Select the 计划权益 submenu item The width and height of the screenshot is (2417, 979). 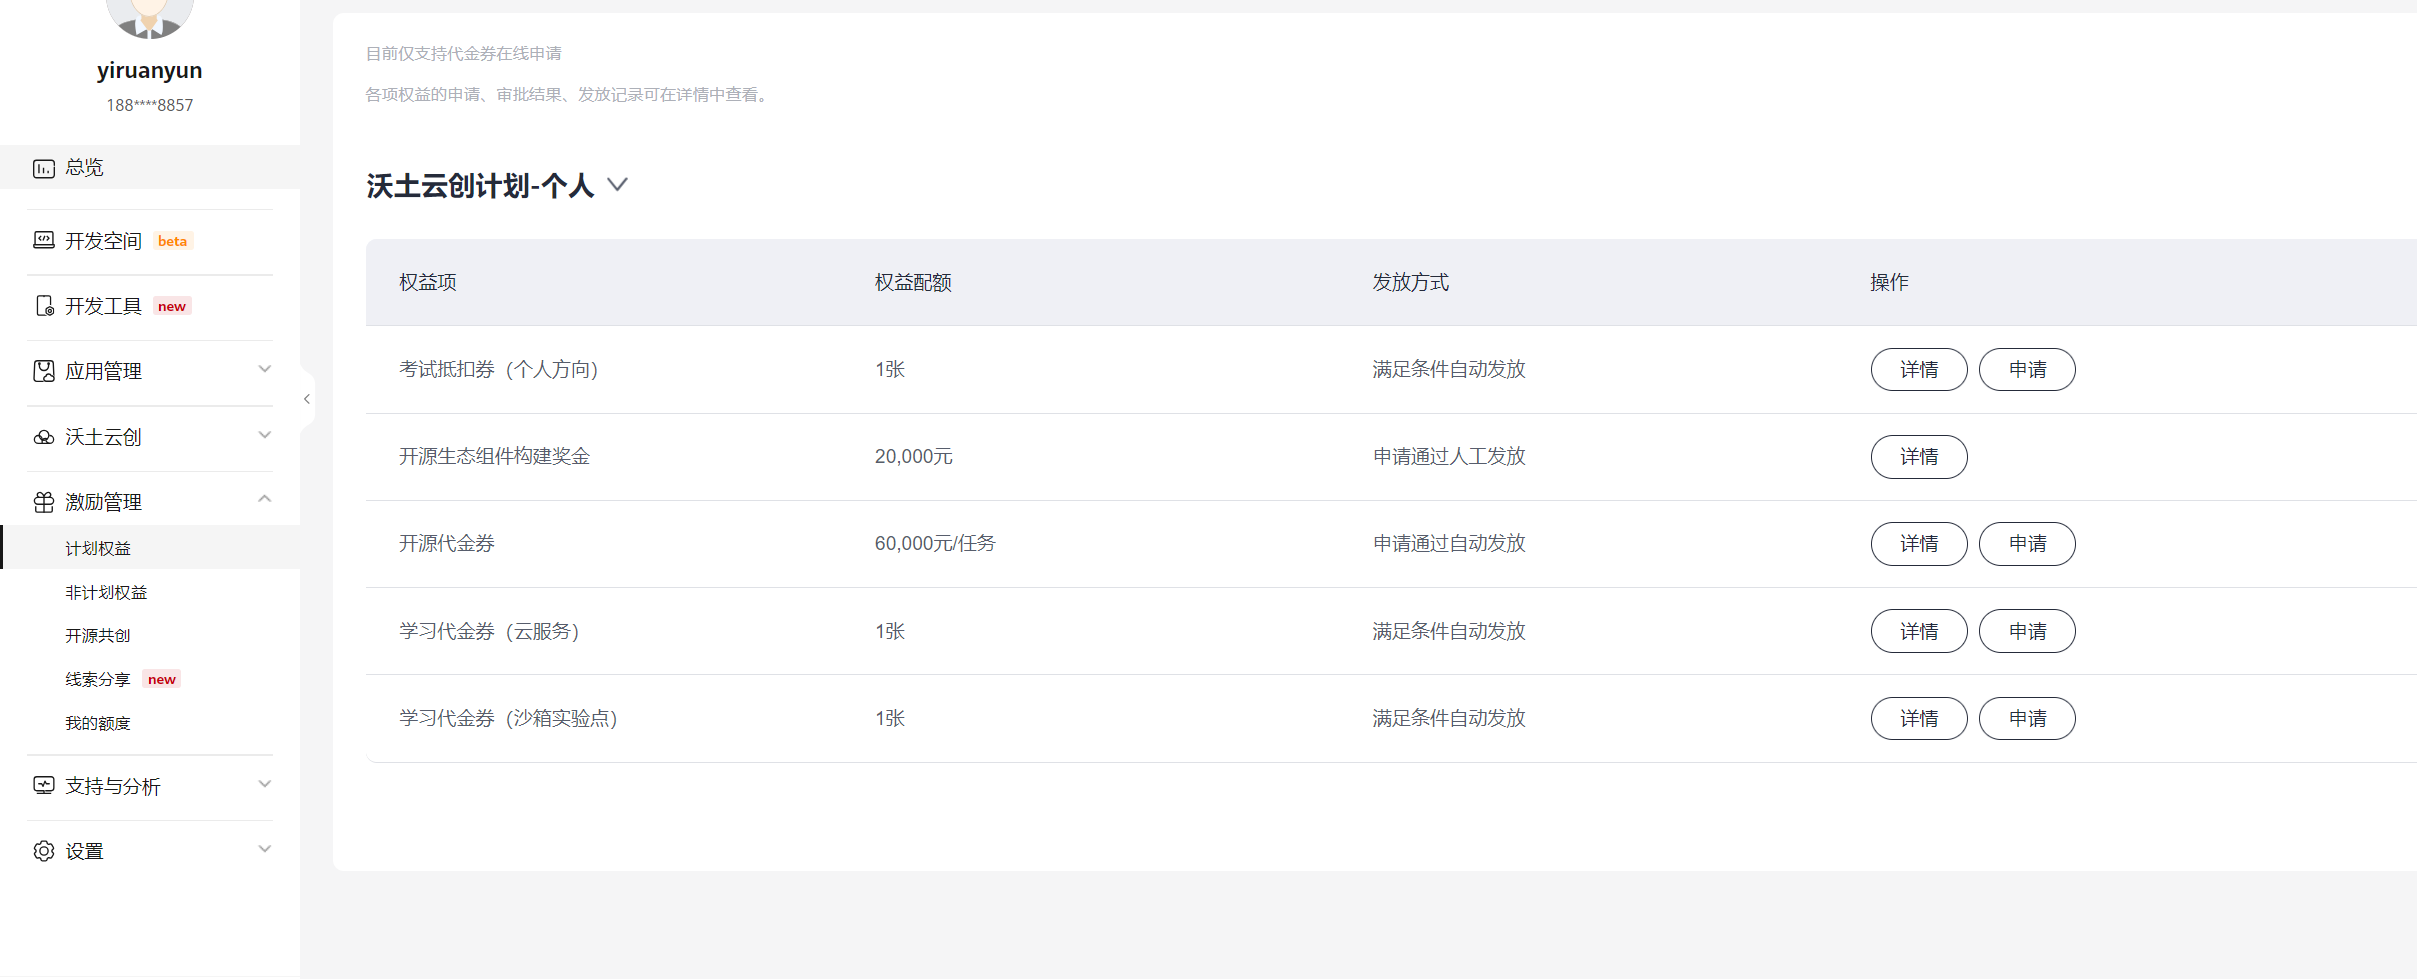(150, 548)
